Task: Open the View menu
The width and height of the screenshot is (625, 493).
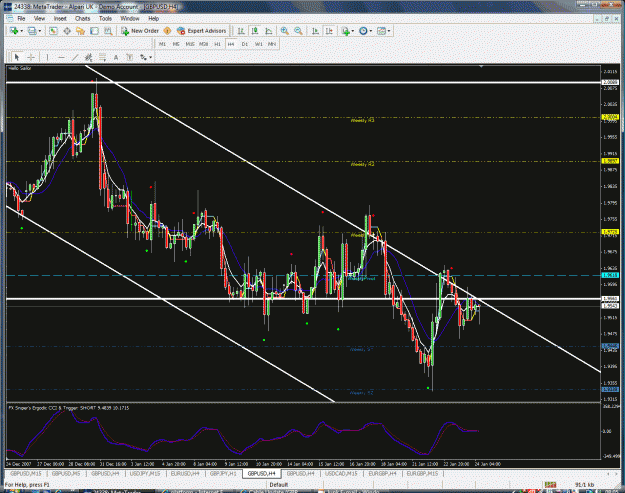Action: 39,19
